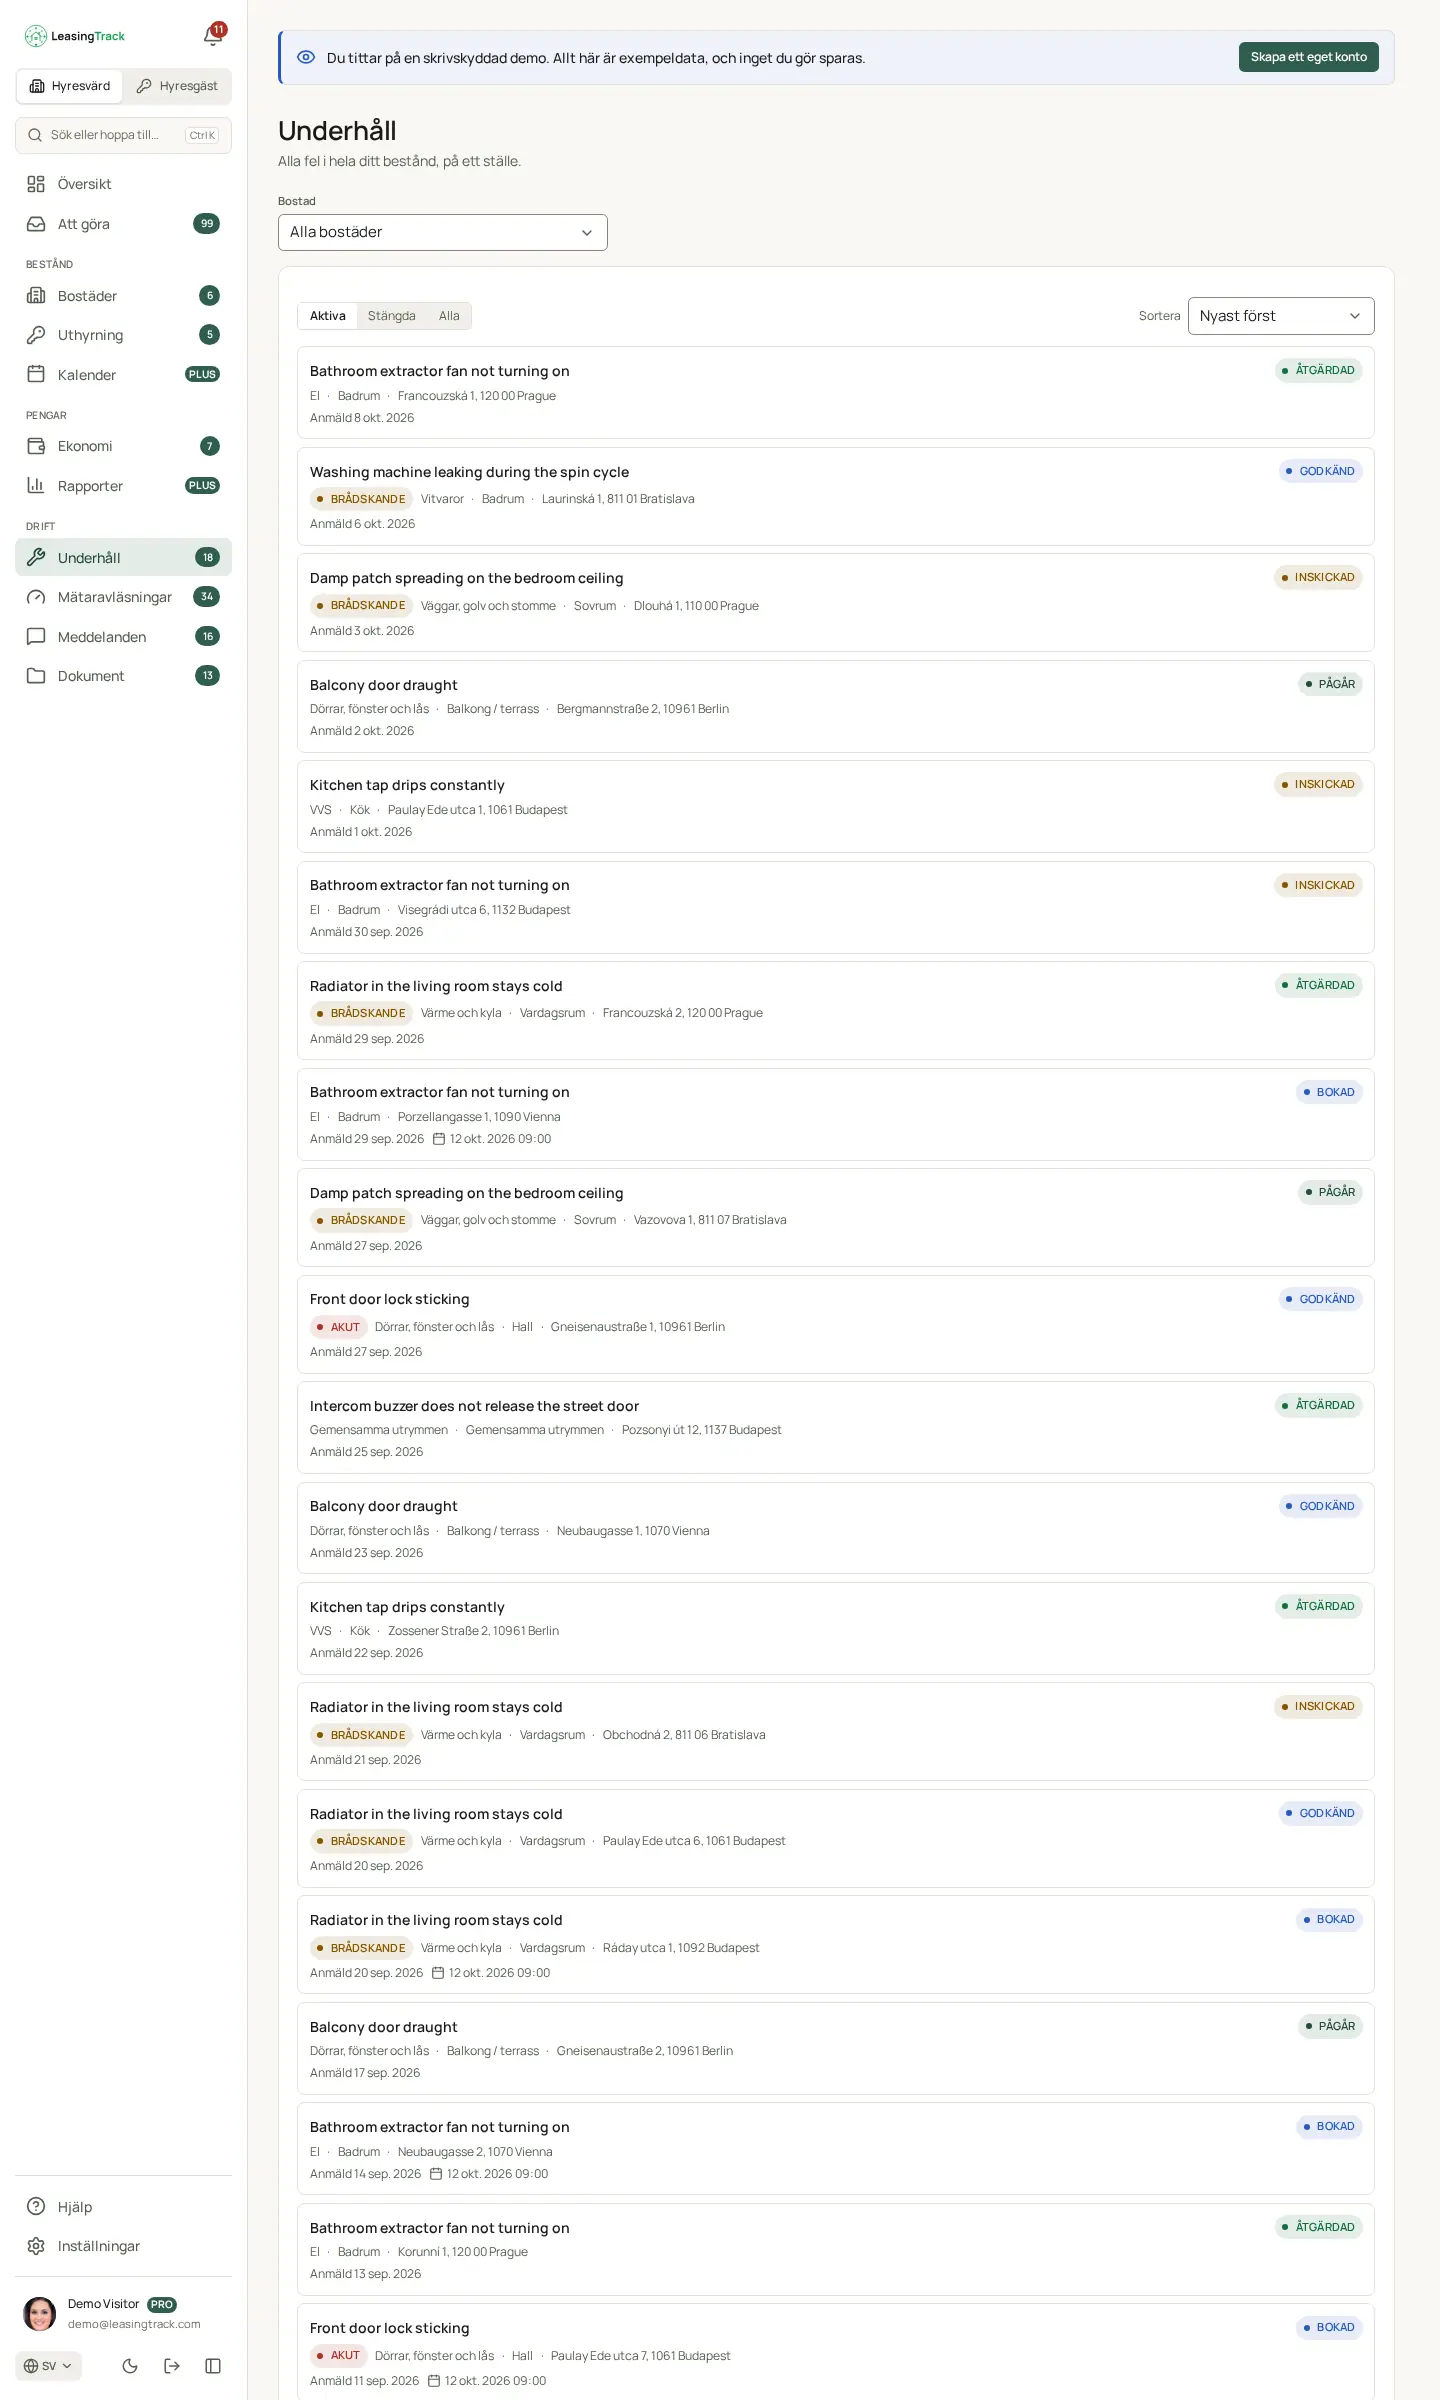Toggle dark mode moon icon
The height and width of the screenshot is (2400, 1440).
[130, 2366]
